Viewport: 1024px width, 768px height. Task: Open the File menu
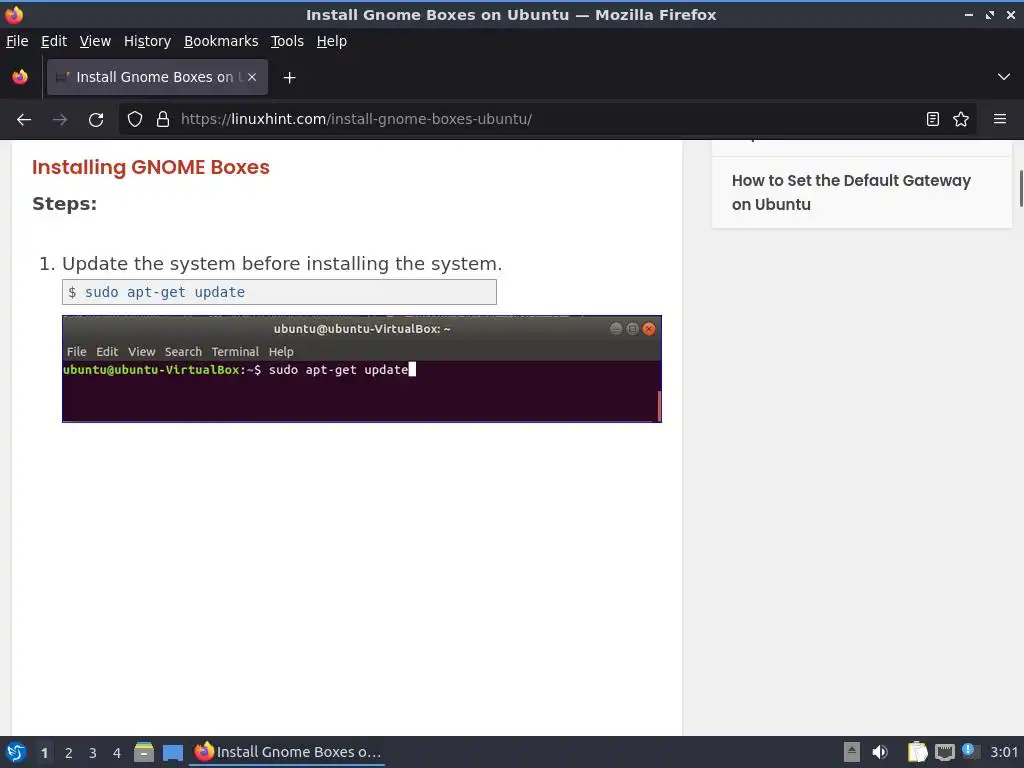[17, 41]
